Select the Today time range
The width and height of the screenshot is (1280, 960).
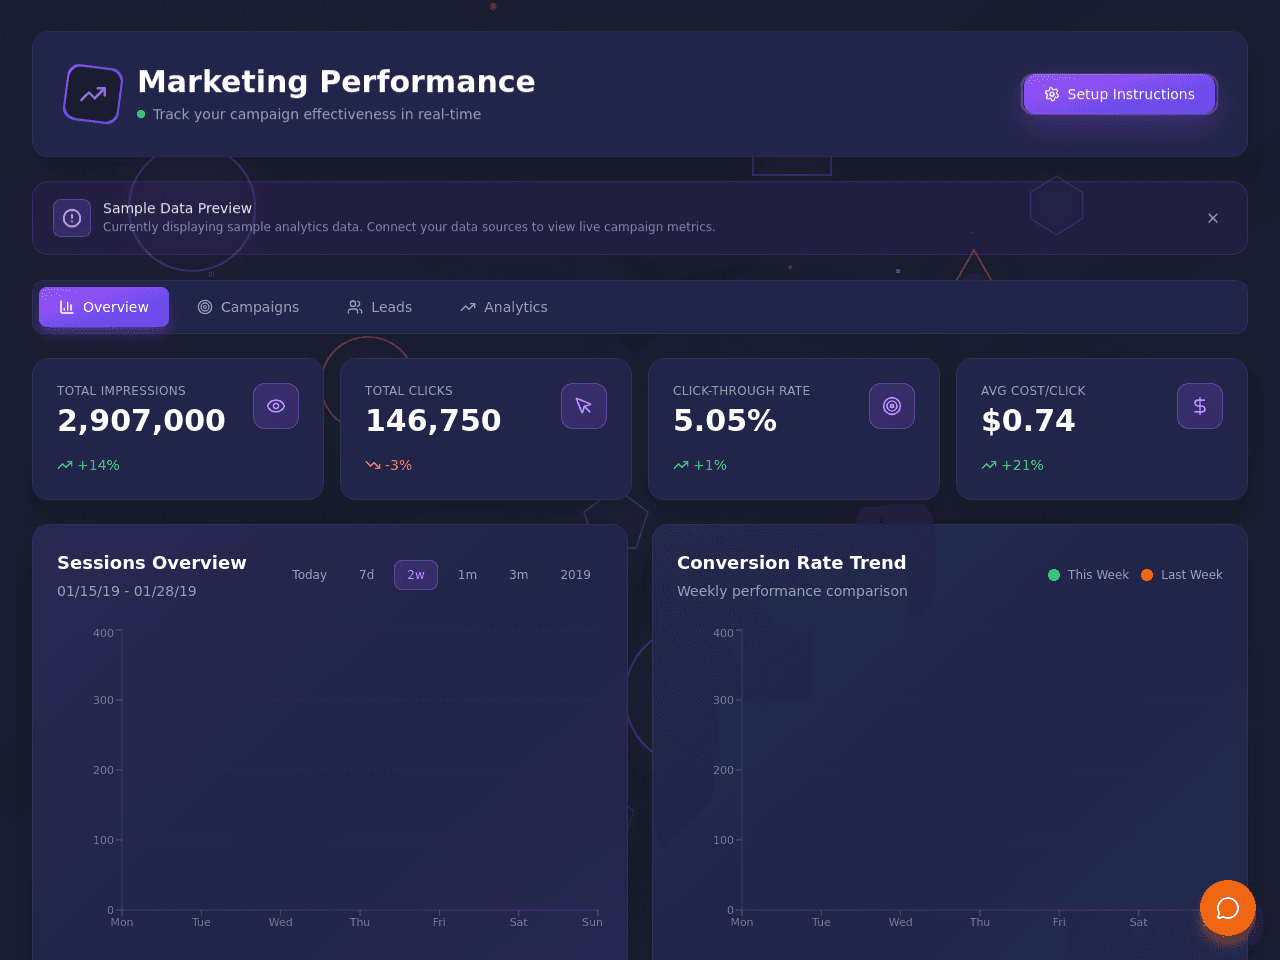click(309, 575)
